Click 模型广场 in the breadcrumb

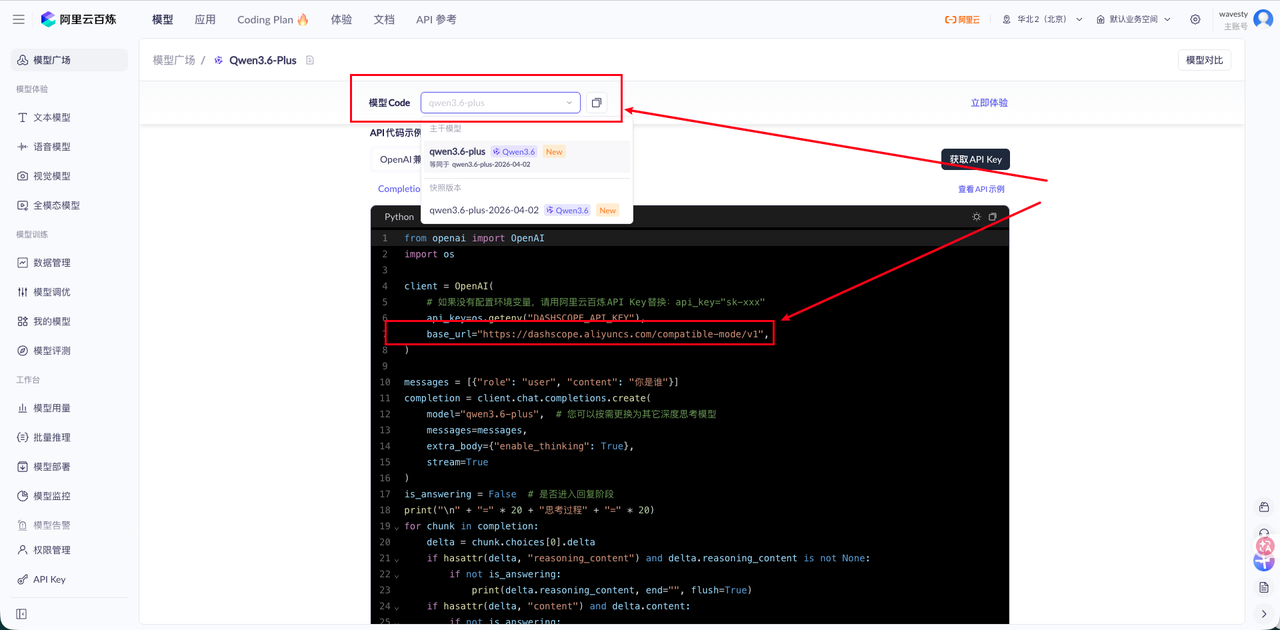coord(174,60)
